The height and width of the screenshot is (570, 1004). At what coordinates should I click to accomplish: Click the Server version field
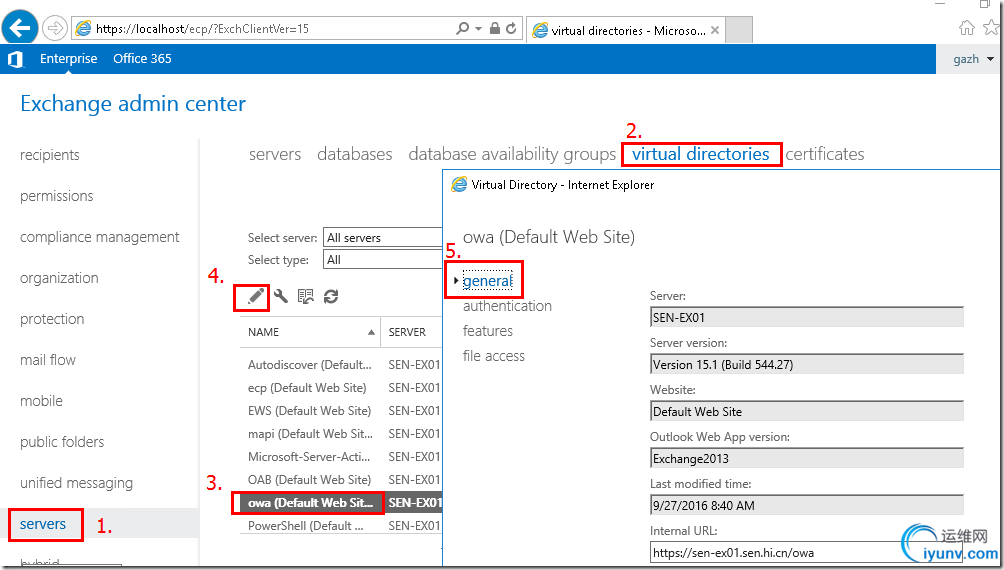pyautogui.click(x=806, y=364)
